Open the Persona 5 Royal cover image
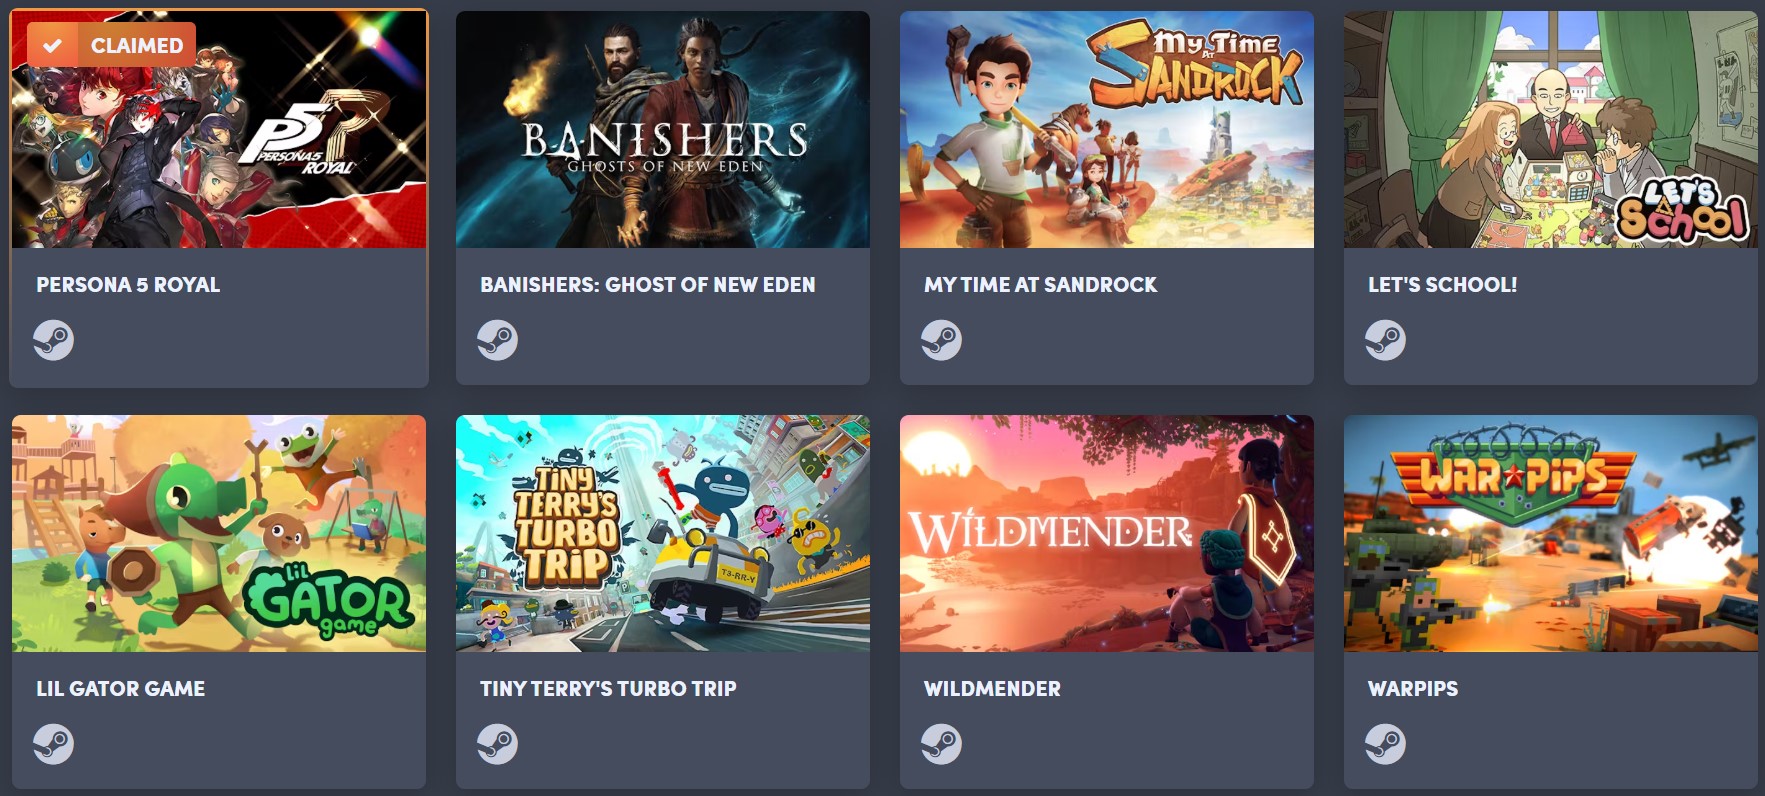 pos(219,130)
